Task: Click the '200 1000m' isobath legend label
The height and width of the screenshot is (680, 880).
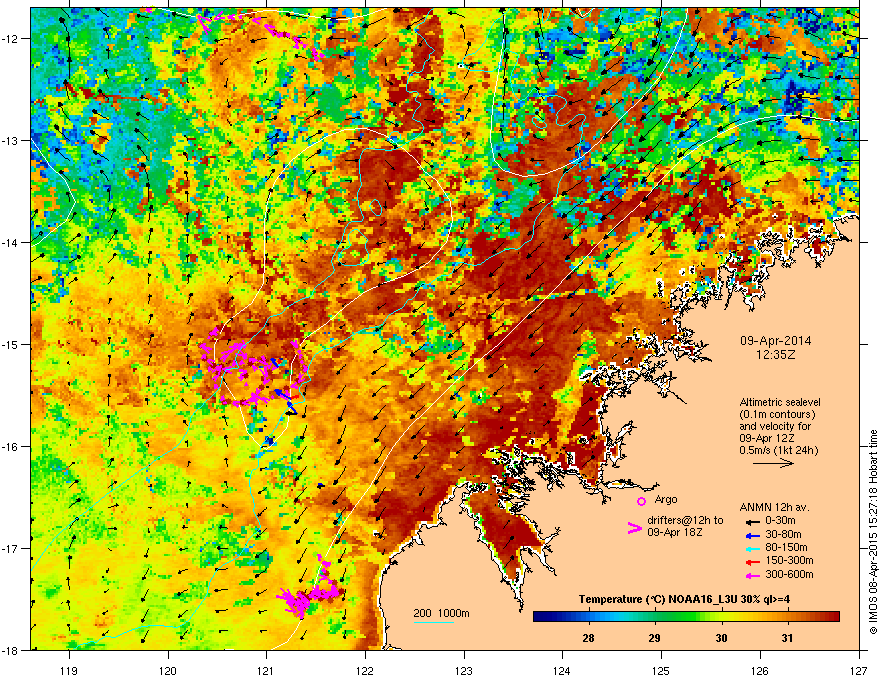Action: pos(441,613)
